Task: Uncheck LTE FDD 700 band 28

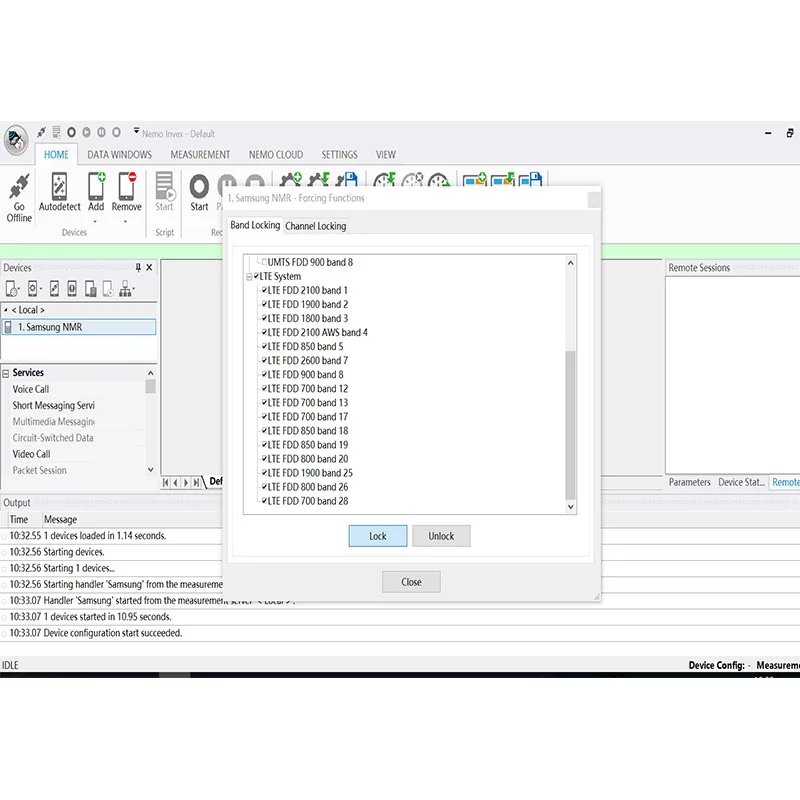Action: click(x=264, y=501)
